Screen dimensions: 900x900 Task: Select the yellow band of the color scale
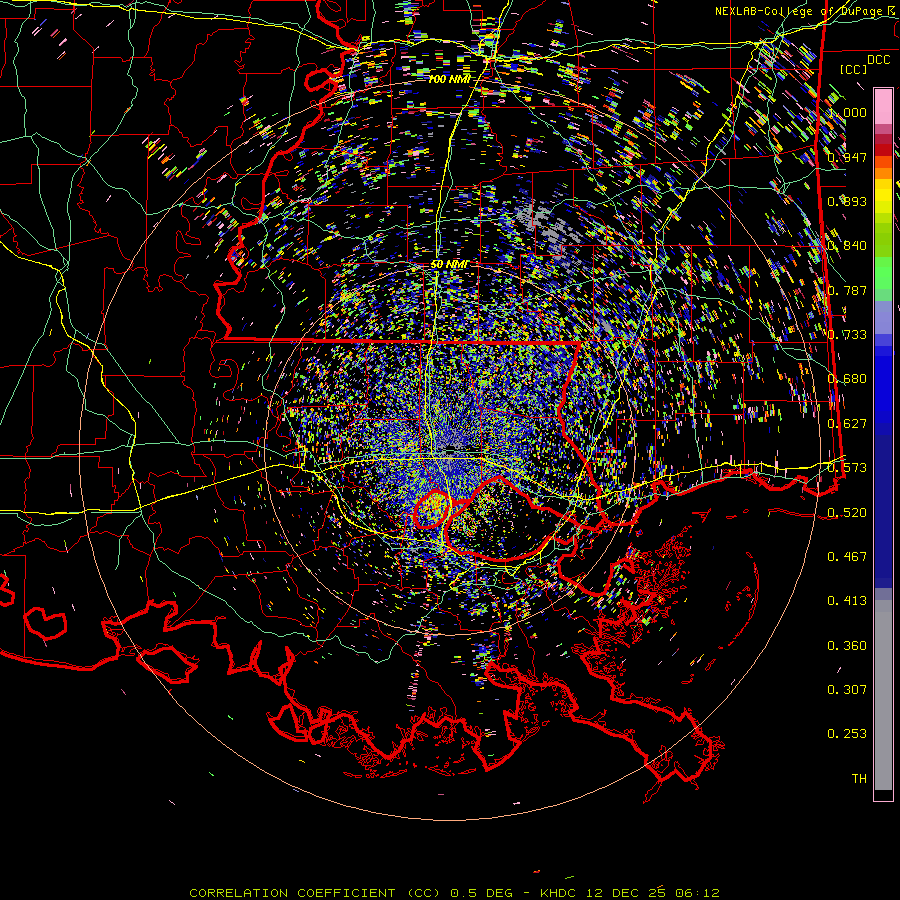(883, 196)
